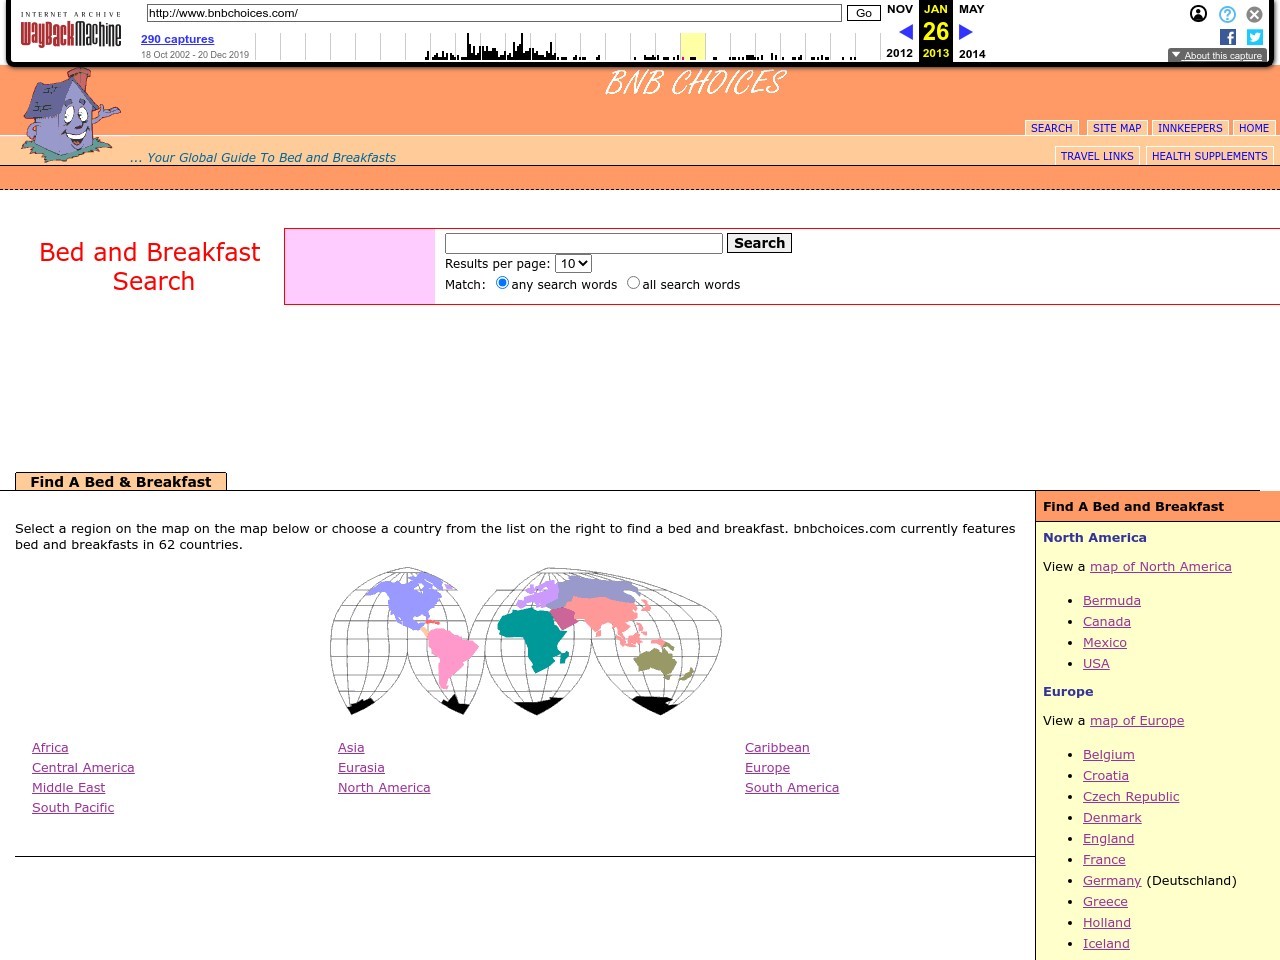Click the Wayback Machine logo
This screenshot has width=1280, height=960.
point(70,33)
